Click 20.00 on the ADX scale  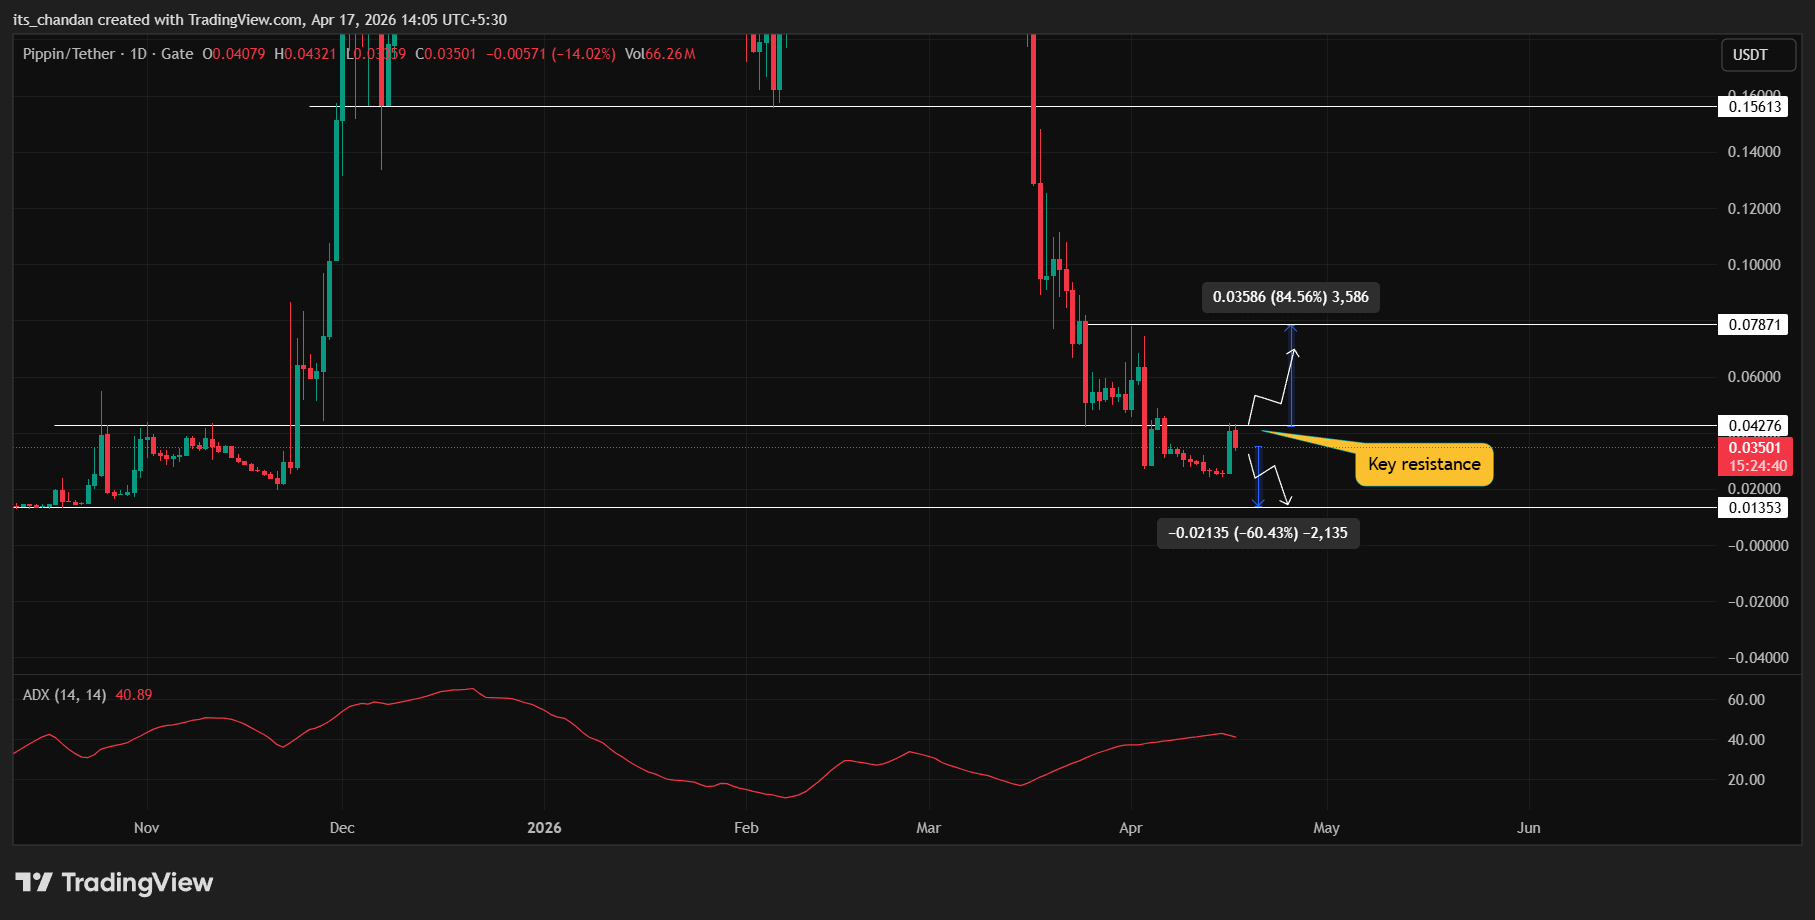(1746, 780)
